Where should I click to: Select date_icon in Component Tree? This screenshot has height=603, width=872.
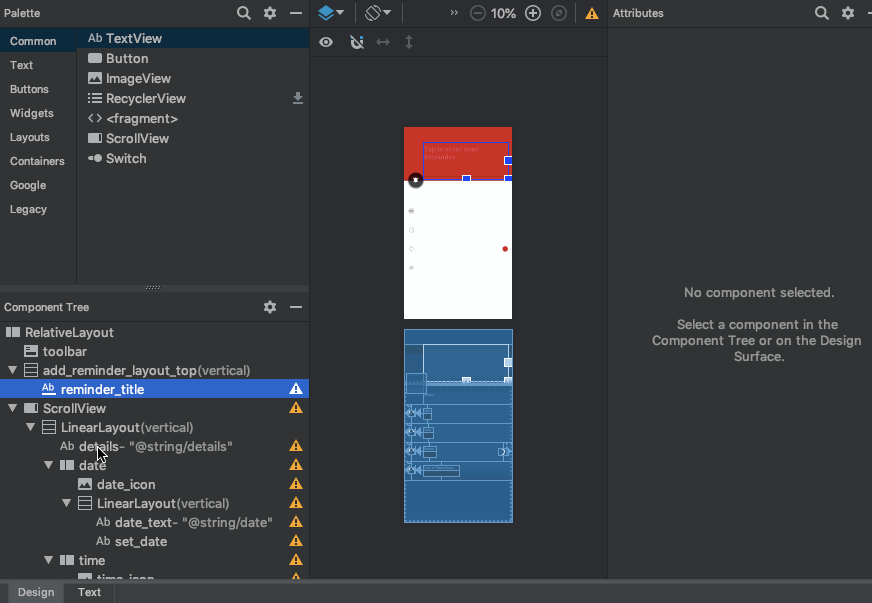[x=154, y=485]
